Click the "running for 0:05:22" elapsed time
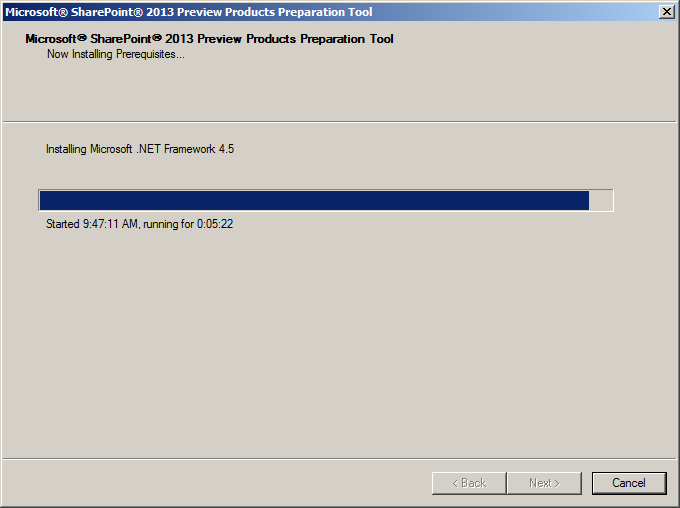This screenshot has height=508, width=680. (x=189, y=224)
